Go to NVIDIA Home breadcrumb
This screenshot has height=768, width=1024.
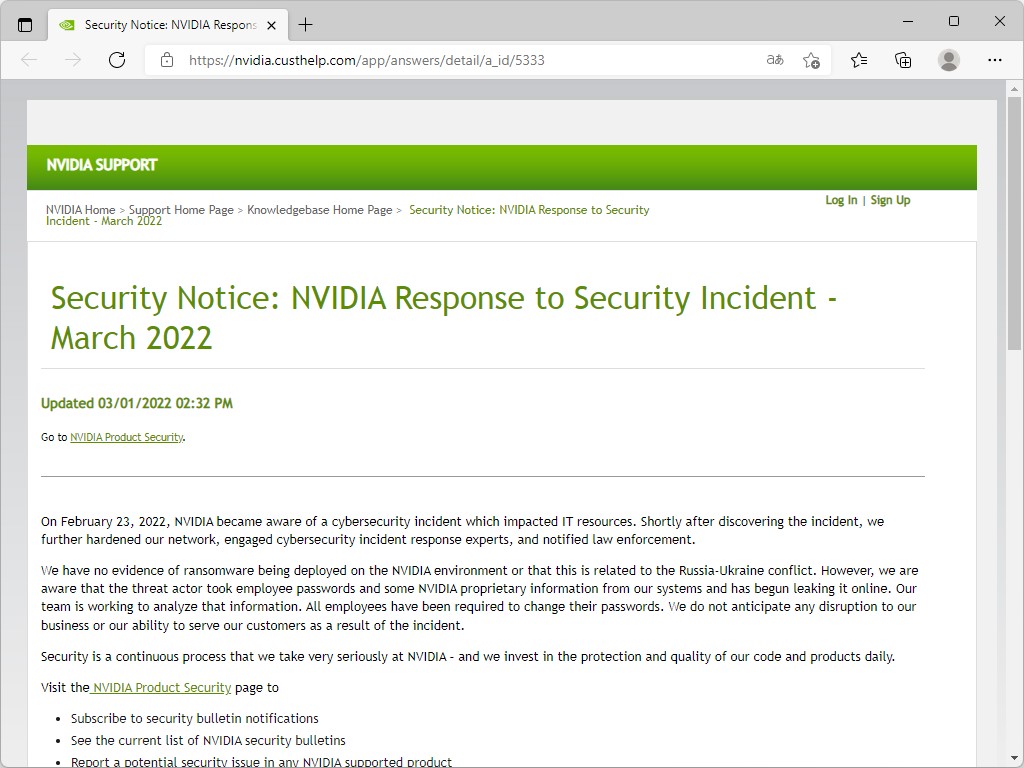[x=80, y=210]
